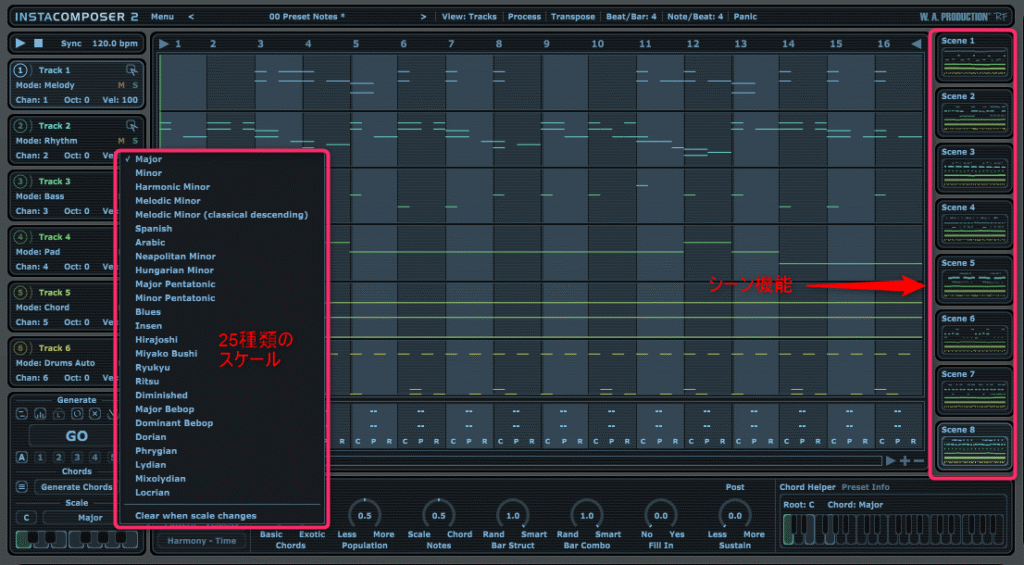This screenshot has width=1024, height=565.
Task: Open Track 3 Mode: Bass dropdown
Action: 40,196
